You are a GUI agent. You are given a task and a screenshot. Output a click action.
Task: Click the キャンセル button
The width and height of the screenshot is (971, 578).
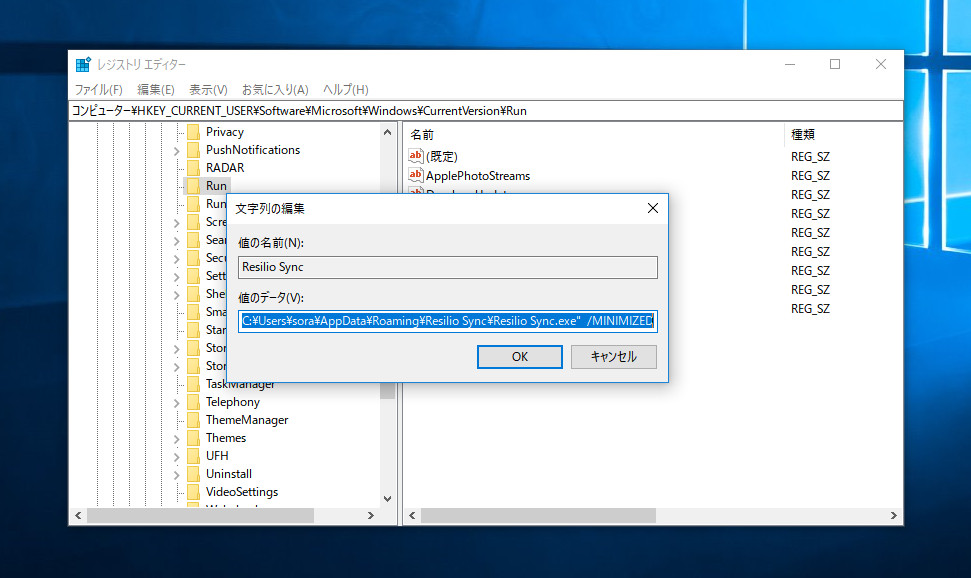click(x=614, y=357)
